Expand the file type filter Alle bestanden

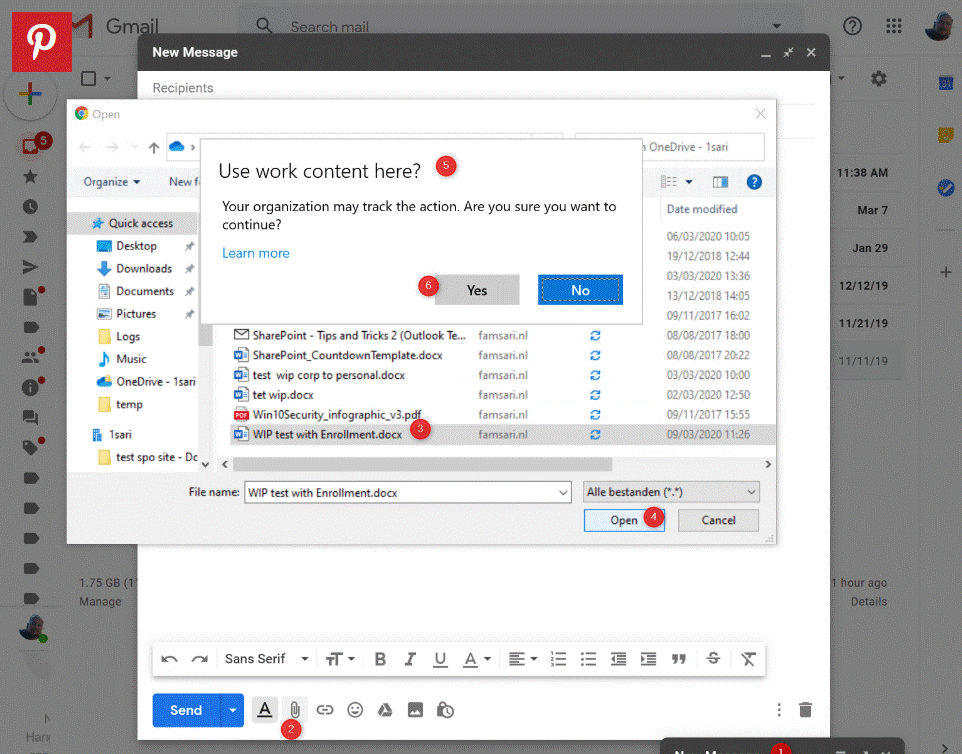pos(671,492)
